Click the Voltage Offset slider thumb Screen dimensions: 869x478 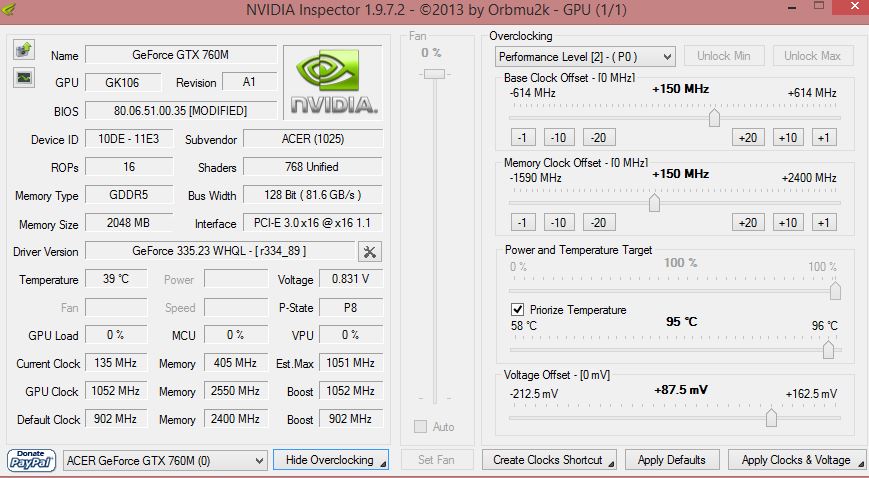[771, 418]
